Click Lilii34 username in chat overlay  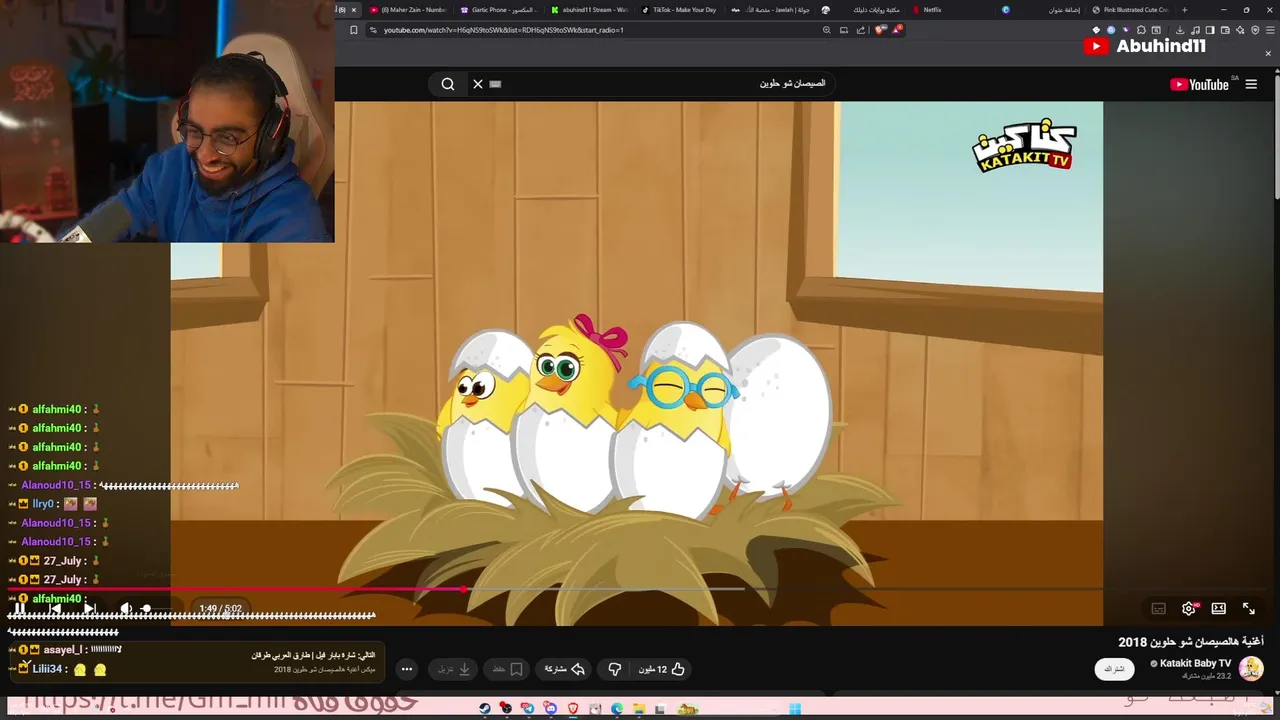(x=47, y=669)
